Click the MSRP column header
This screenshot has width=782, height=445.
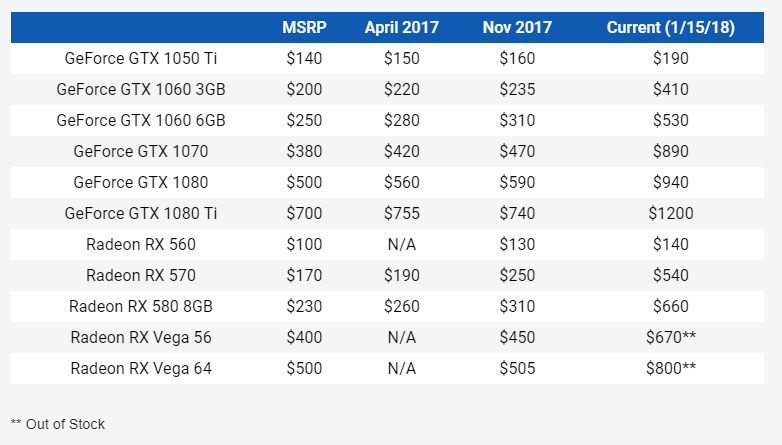(x=304, y=28)
